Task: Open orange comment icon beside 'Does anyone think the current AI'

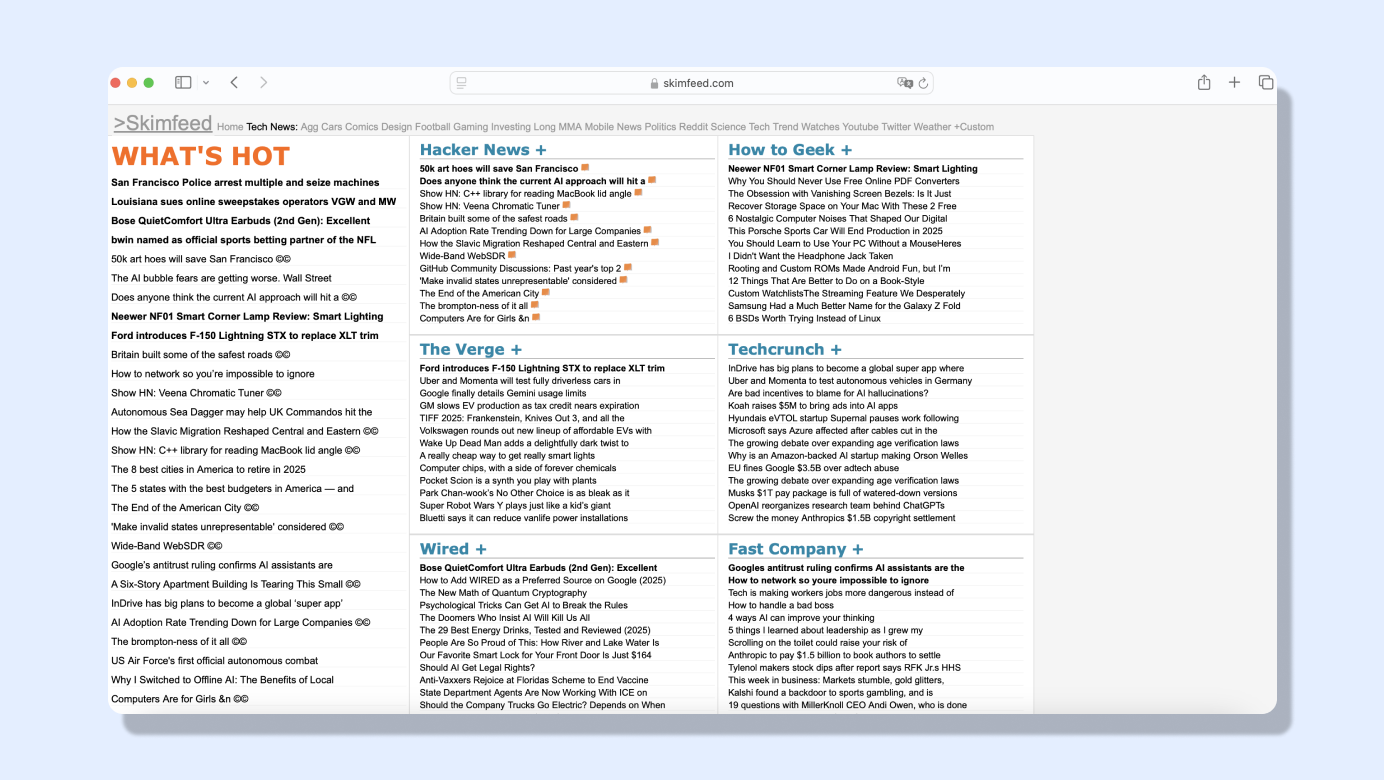Action: pos(652,180)
